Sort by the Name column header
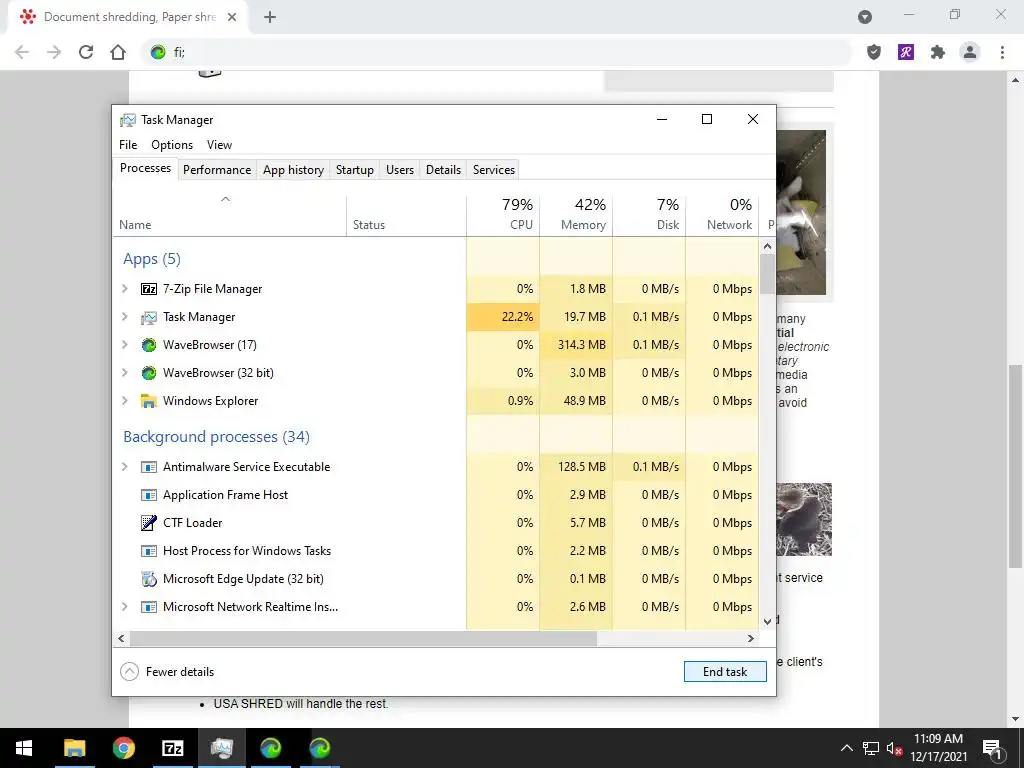This screenshot has height=768, width=1024. tap(229, 216)
